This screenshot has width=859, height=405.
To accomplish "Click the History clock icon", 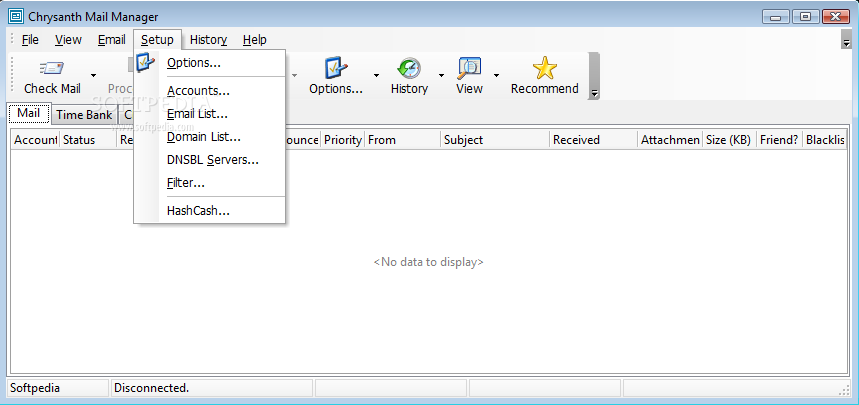I will pyautogui.click(x=409, y=69).
